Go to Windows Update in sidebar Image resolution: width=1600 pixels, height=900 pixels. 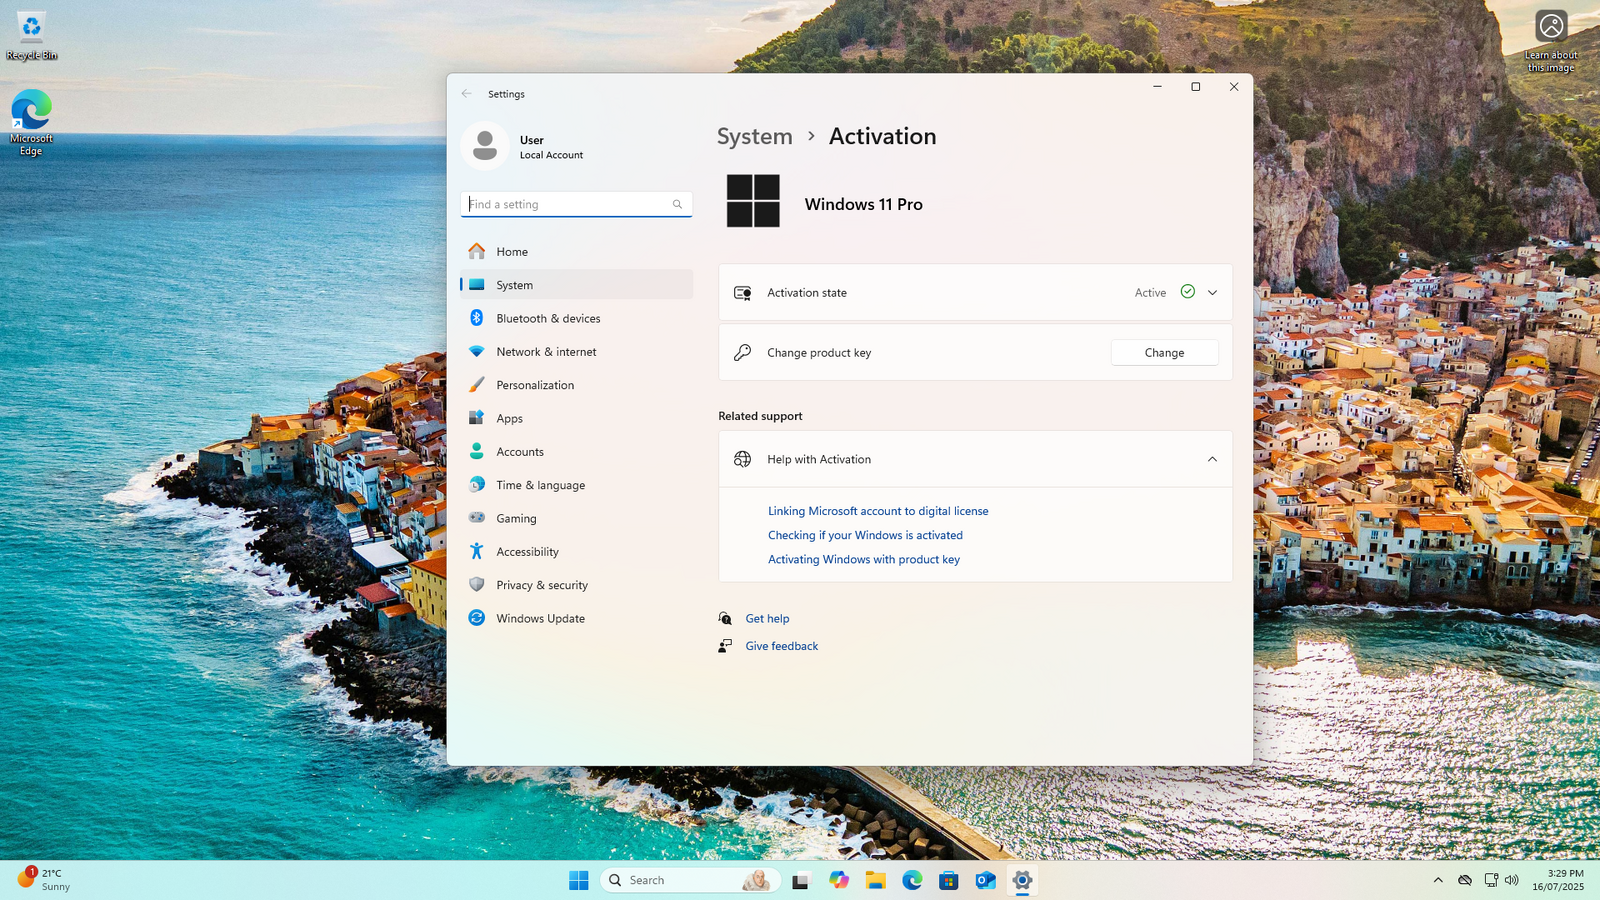click(540, 618)
